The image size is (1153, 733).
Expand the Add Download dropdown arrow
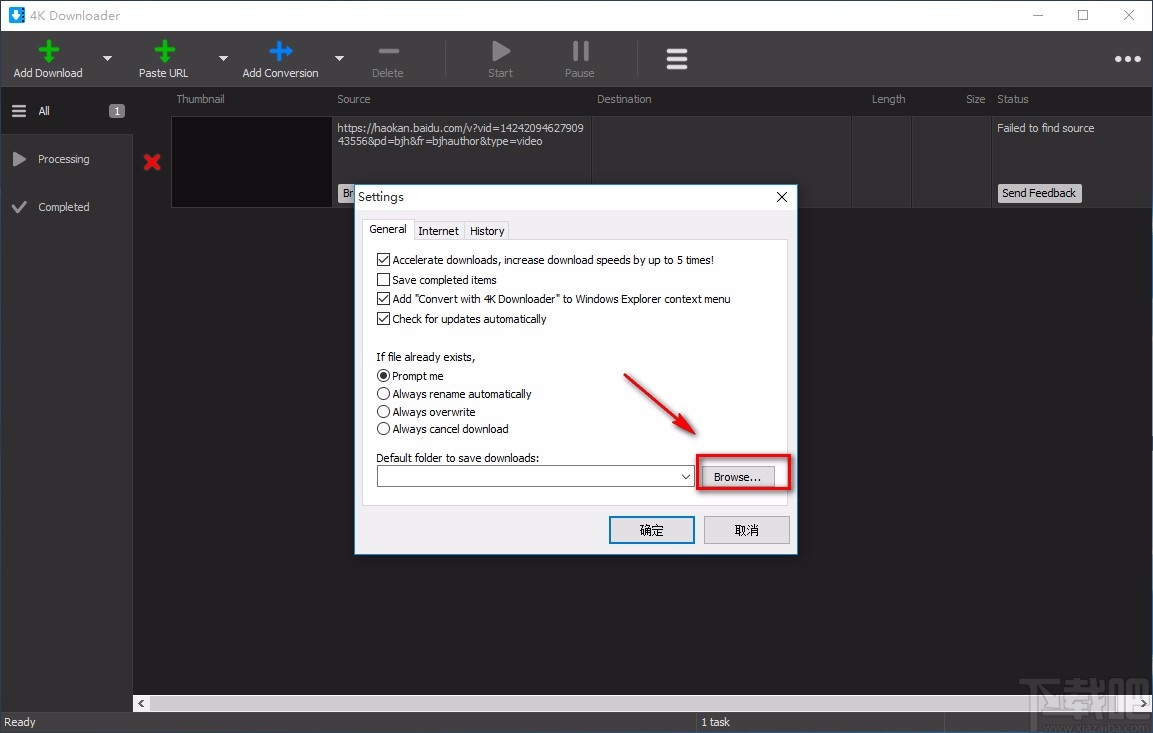(x=107, y=58)
